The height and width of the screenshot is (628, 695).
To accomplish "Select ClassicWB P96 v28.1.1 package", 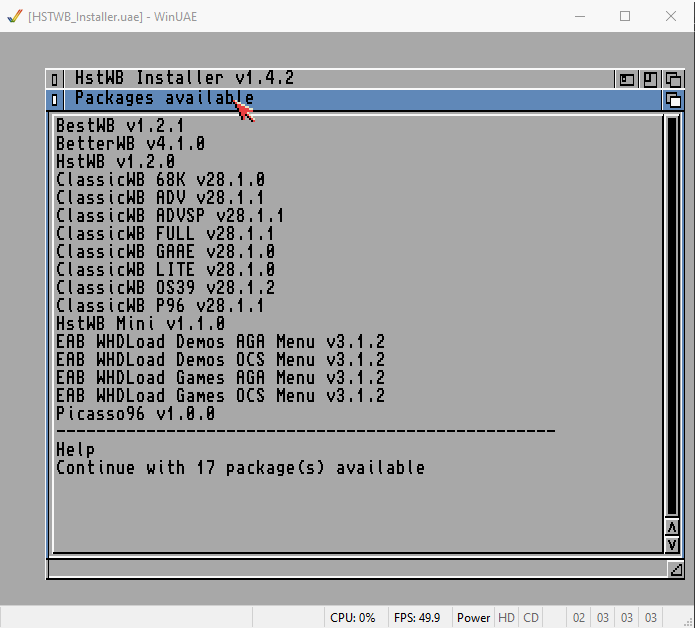I will point(160,306).
